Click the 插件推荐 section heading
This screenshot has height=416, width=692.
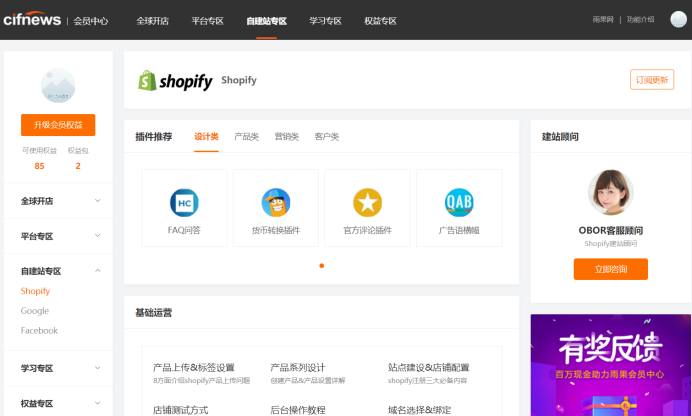(154, 137)
